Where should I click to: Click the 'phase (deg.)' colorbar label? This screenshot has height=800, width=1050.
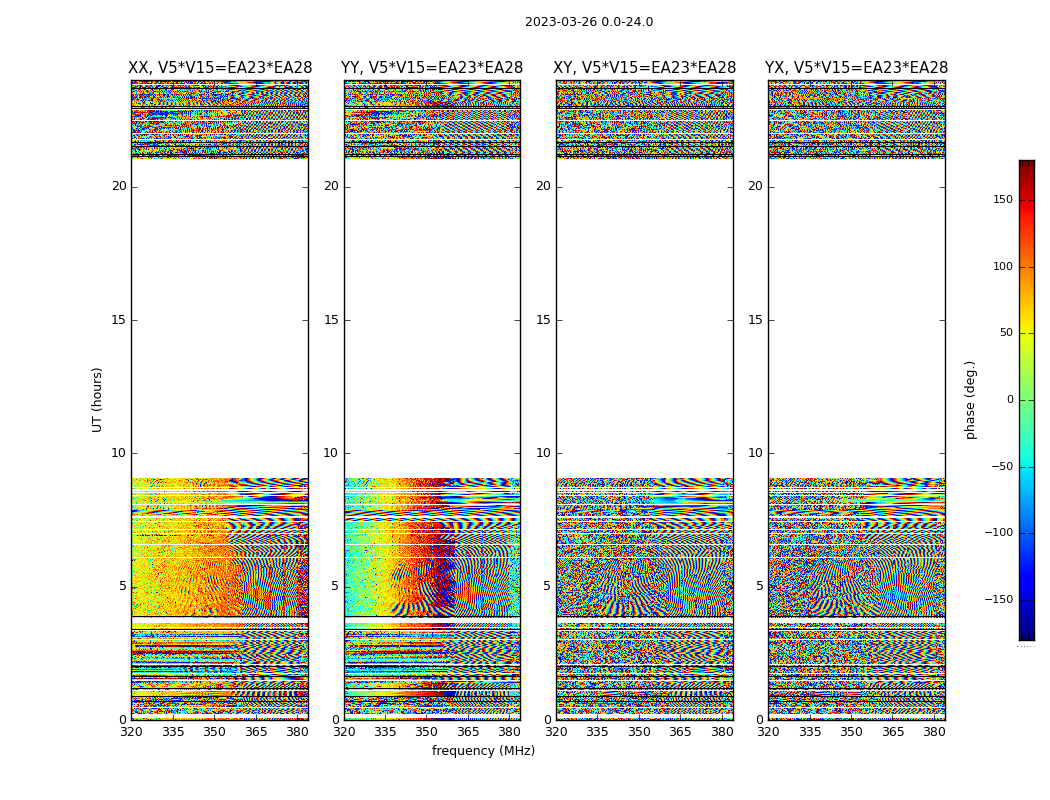[970, 400]
